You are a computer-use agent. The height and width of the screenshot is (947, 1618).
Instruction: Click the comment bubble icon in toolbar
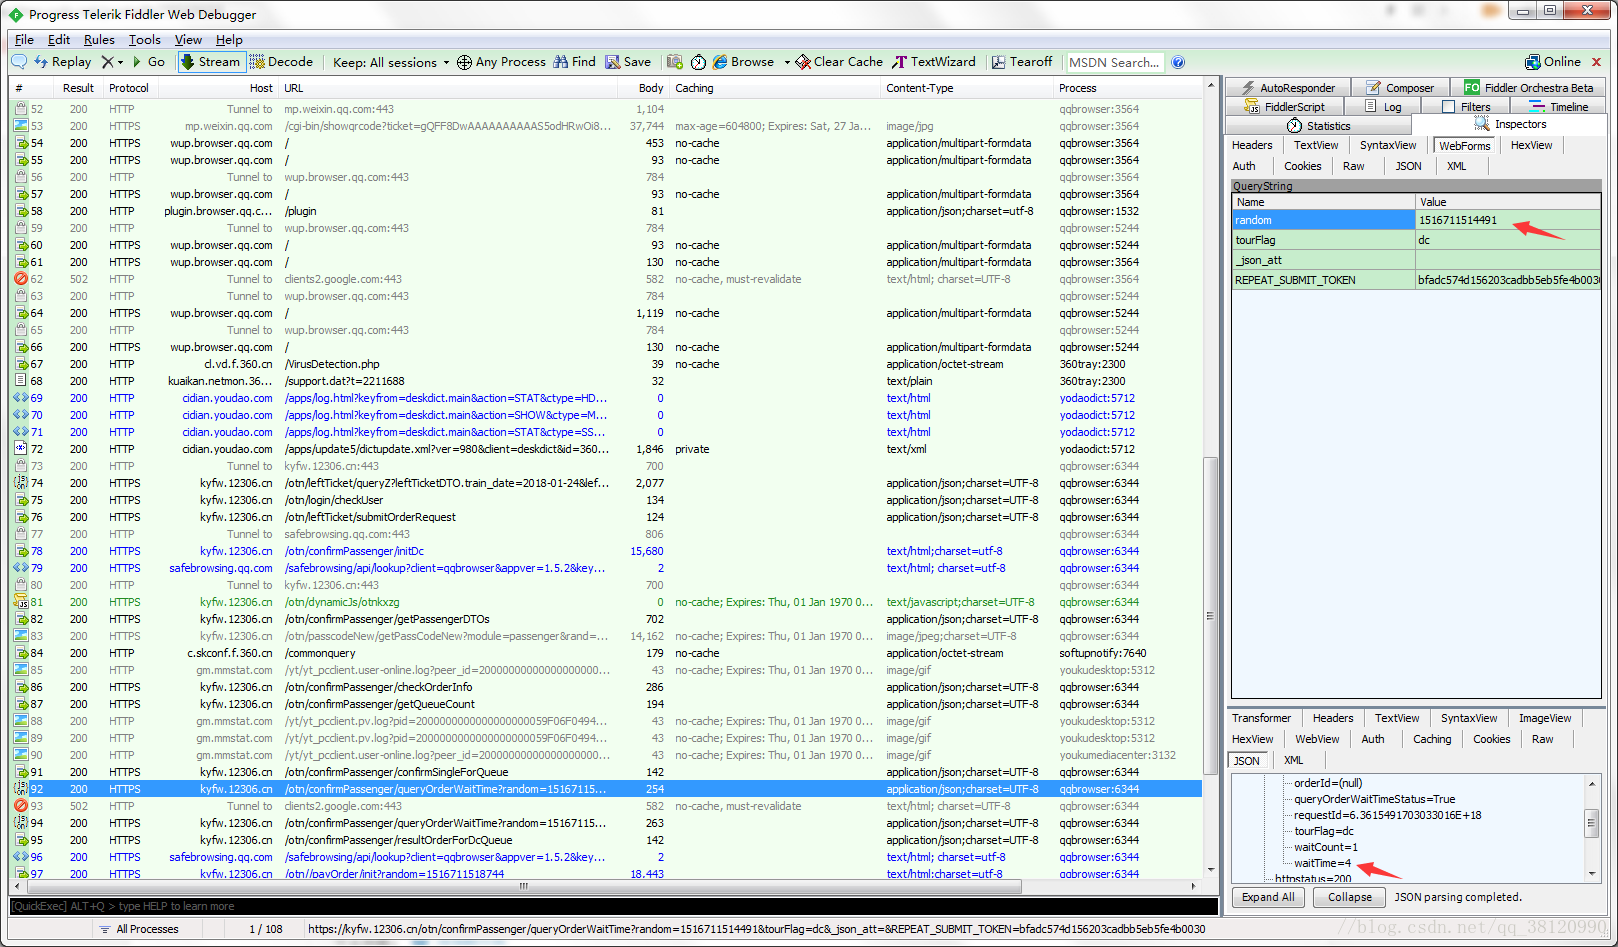[x=19, y=62]
